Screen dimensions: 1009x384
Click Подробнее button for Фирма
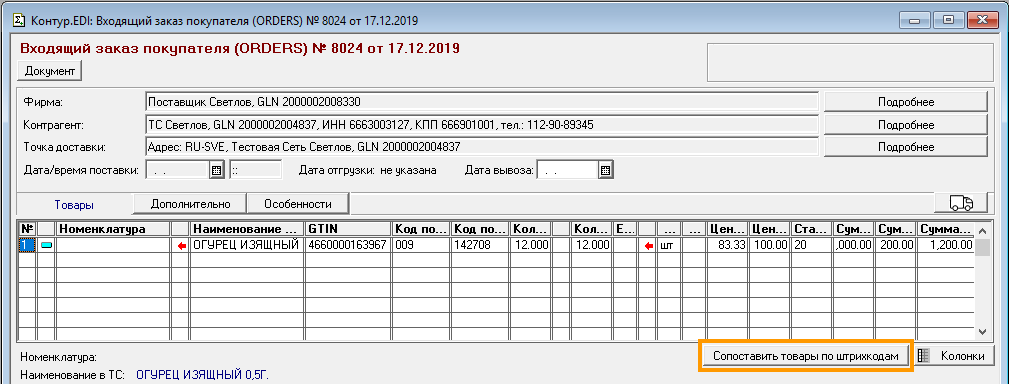pyautogui.click(x=905, y=102)
